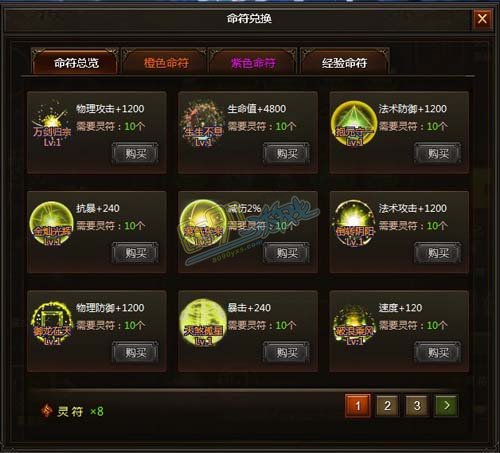Switch to the 紫色命符 tab
The height and width of the screenshot is (453, 500).
coord(253,62)
